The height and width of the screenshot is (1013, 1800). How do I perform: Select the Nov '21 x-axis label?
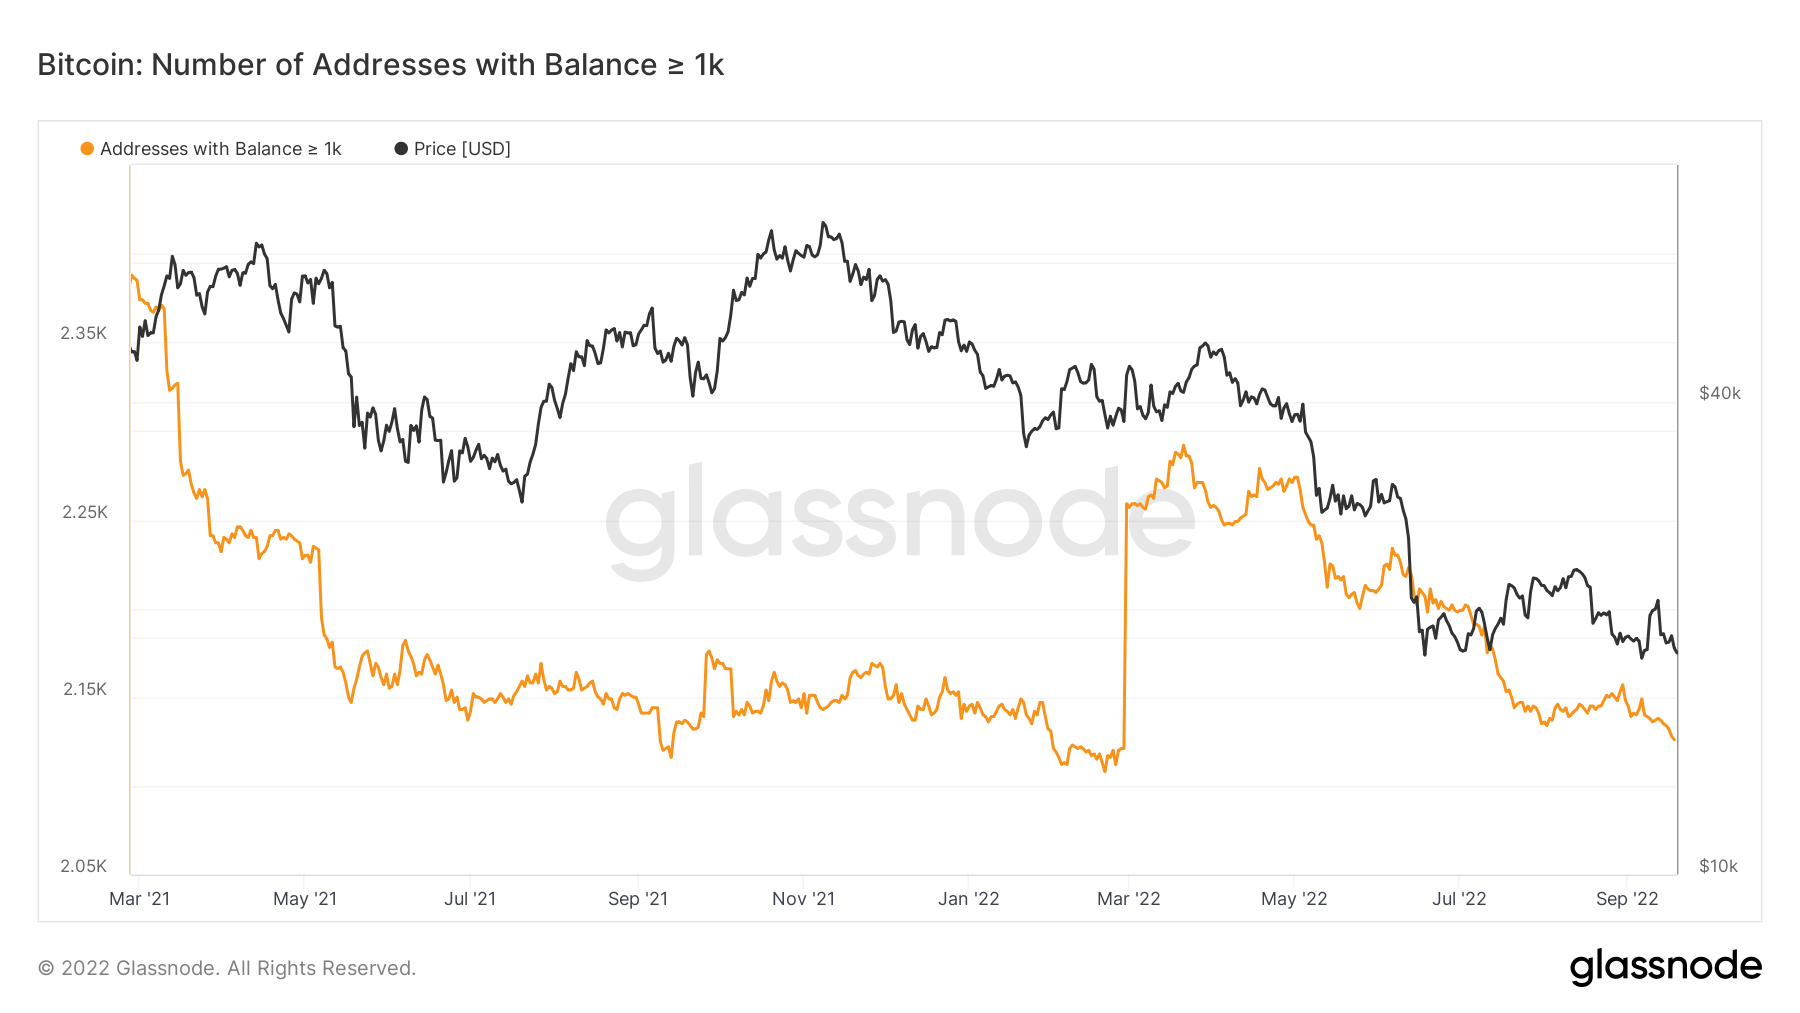coord(803,899)
